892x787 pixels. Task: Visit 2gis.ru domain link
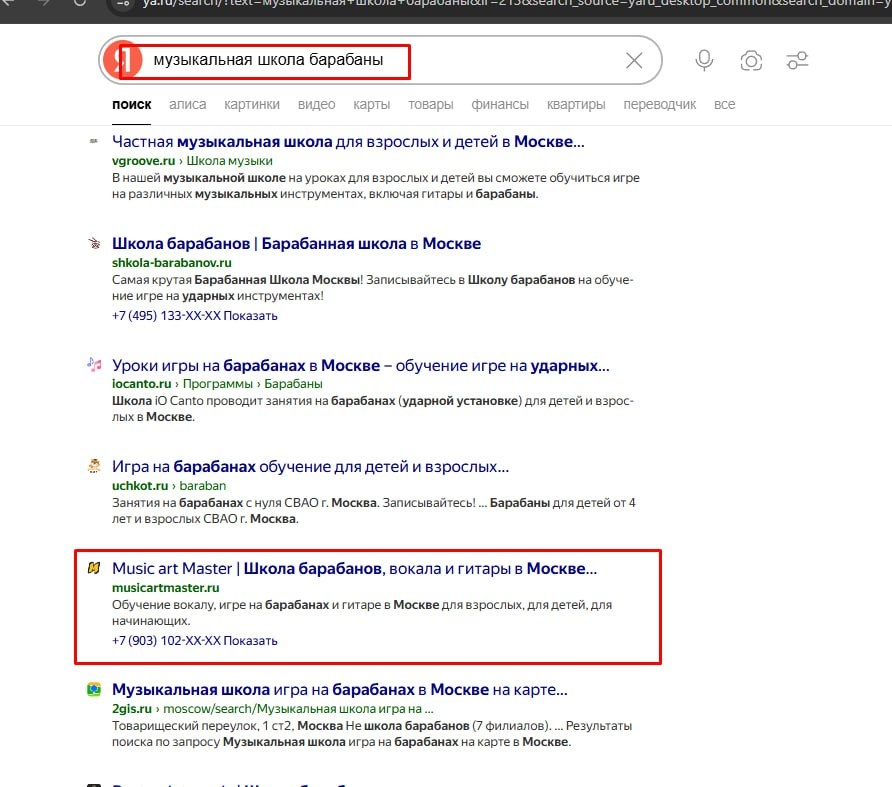132,709
